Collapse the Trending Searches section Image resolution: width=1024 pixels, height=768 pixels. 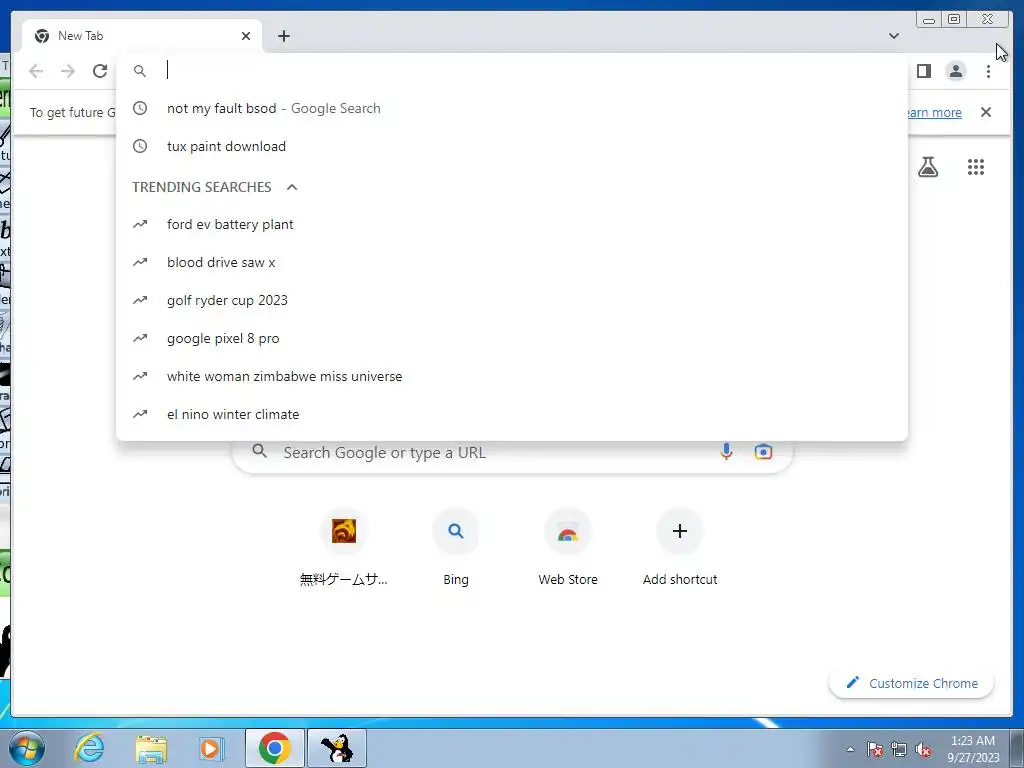[292, 187]
